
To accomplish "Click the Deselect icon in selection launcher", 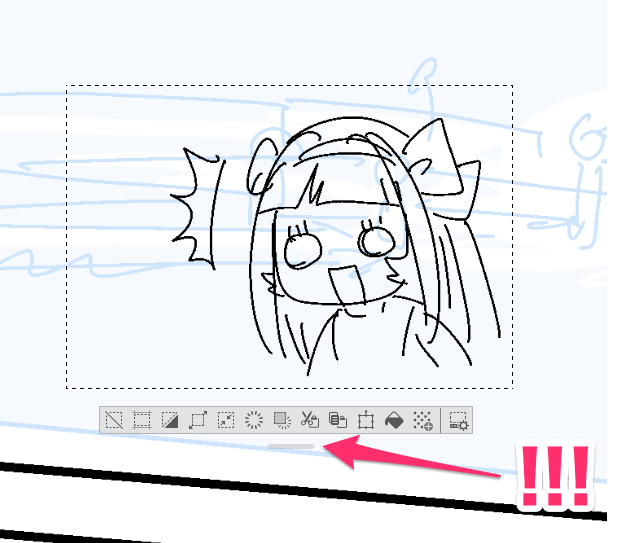I will point(114,420).
